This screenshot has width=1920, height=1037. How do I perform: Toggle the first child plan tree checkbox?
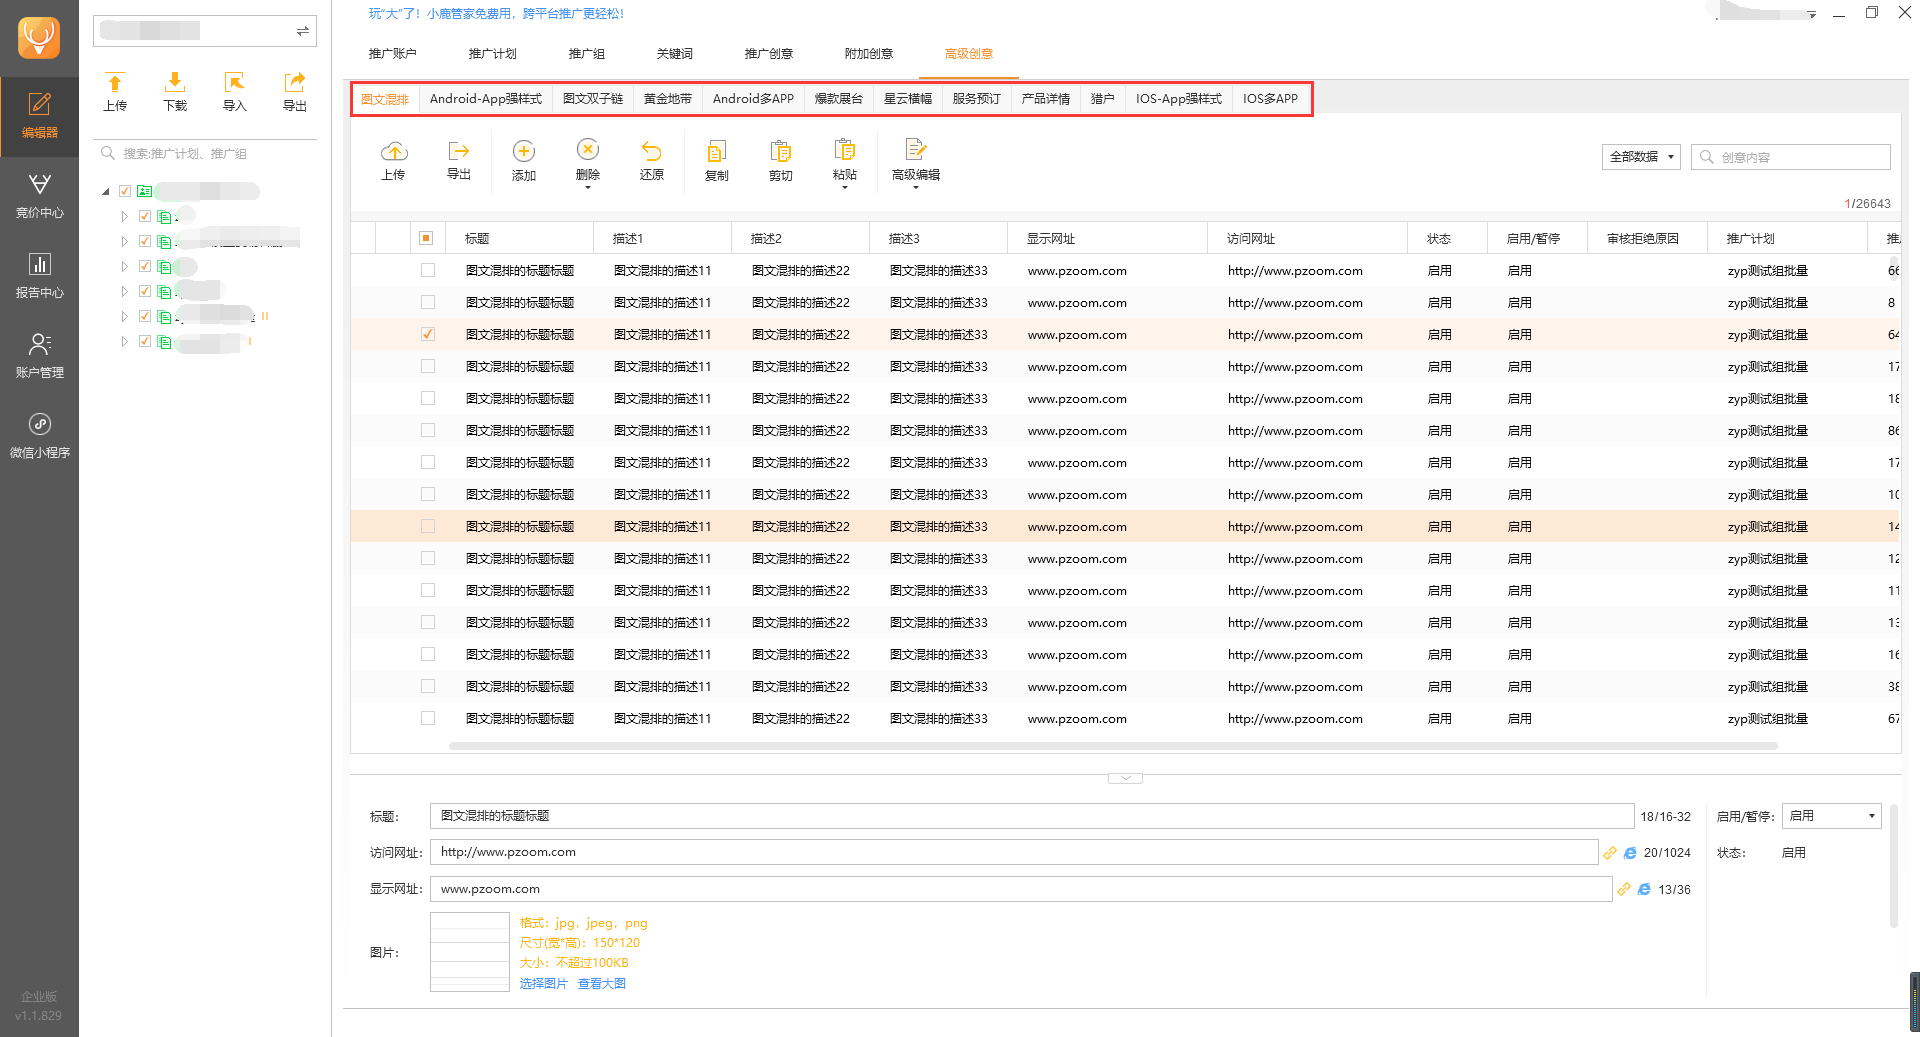pyautogui.click(x=145, y=216)
